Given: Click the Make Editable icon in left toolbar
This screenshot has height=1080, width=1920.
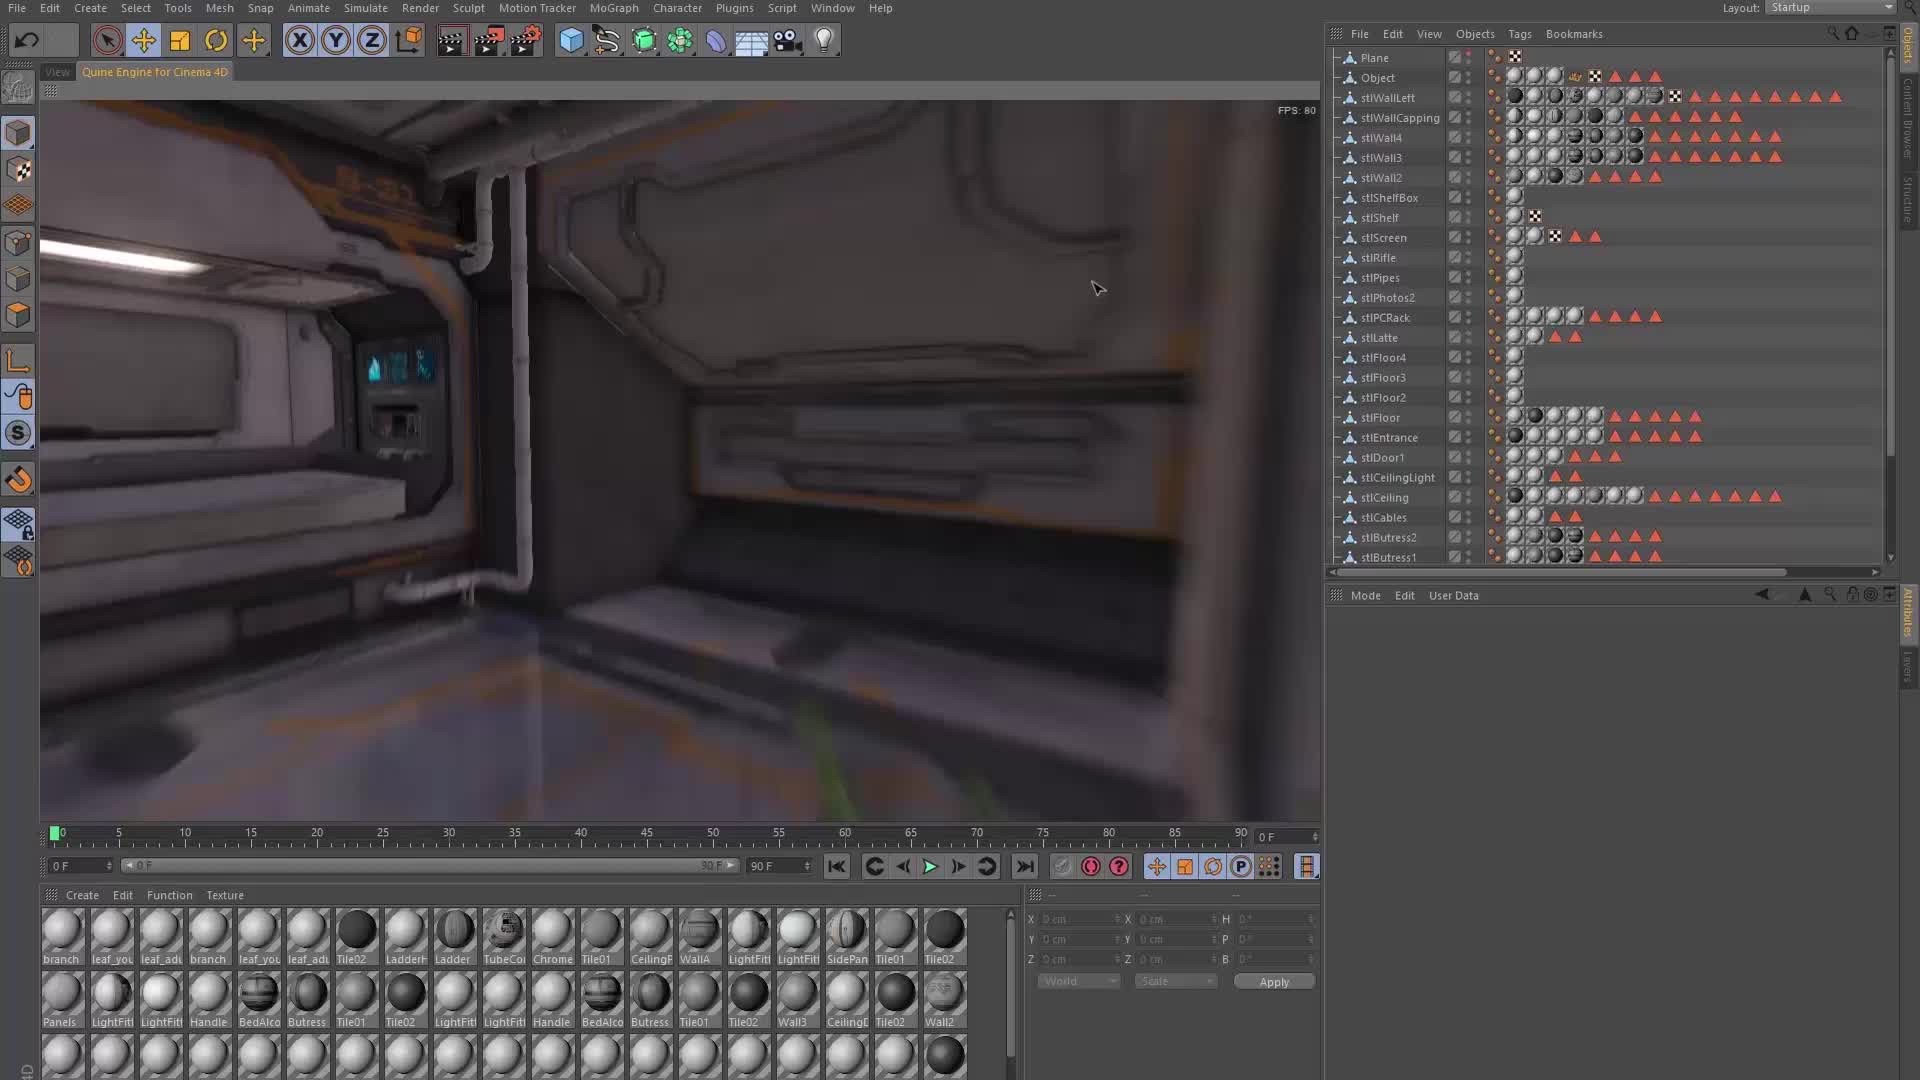Looking at the screenshot, I should (x=18, y=89).
